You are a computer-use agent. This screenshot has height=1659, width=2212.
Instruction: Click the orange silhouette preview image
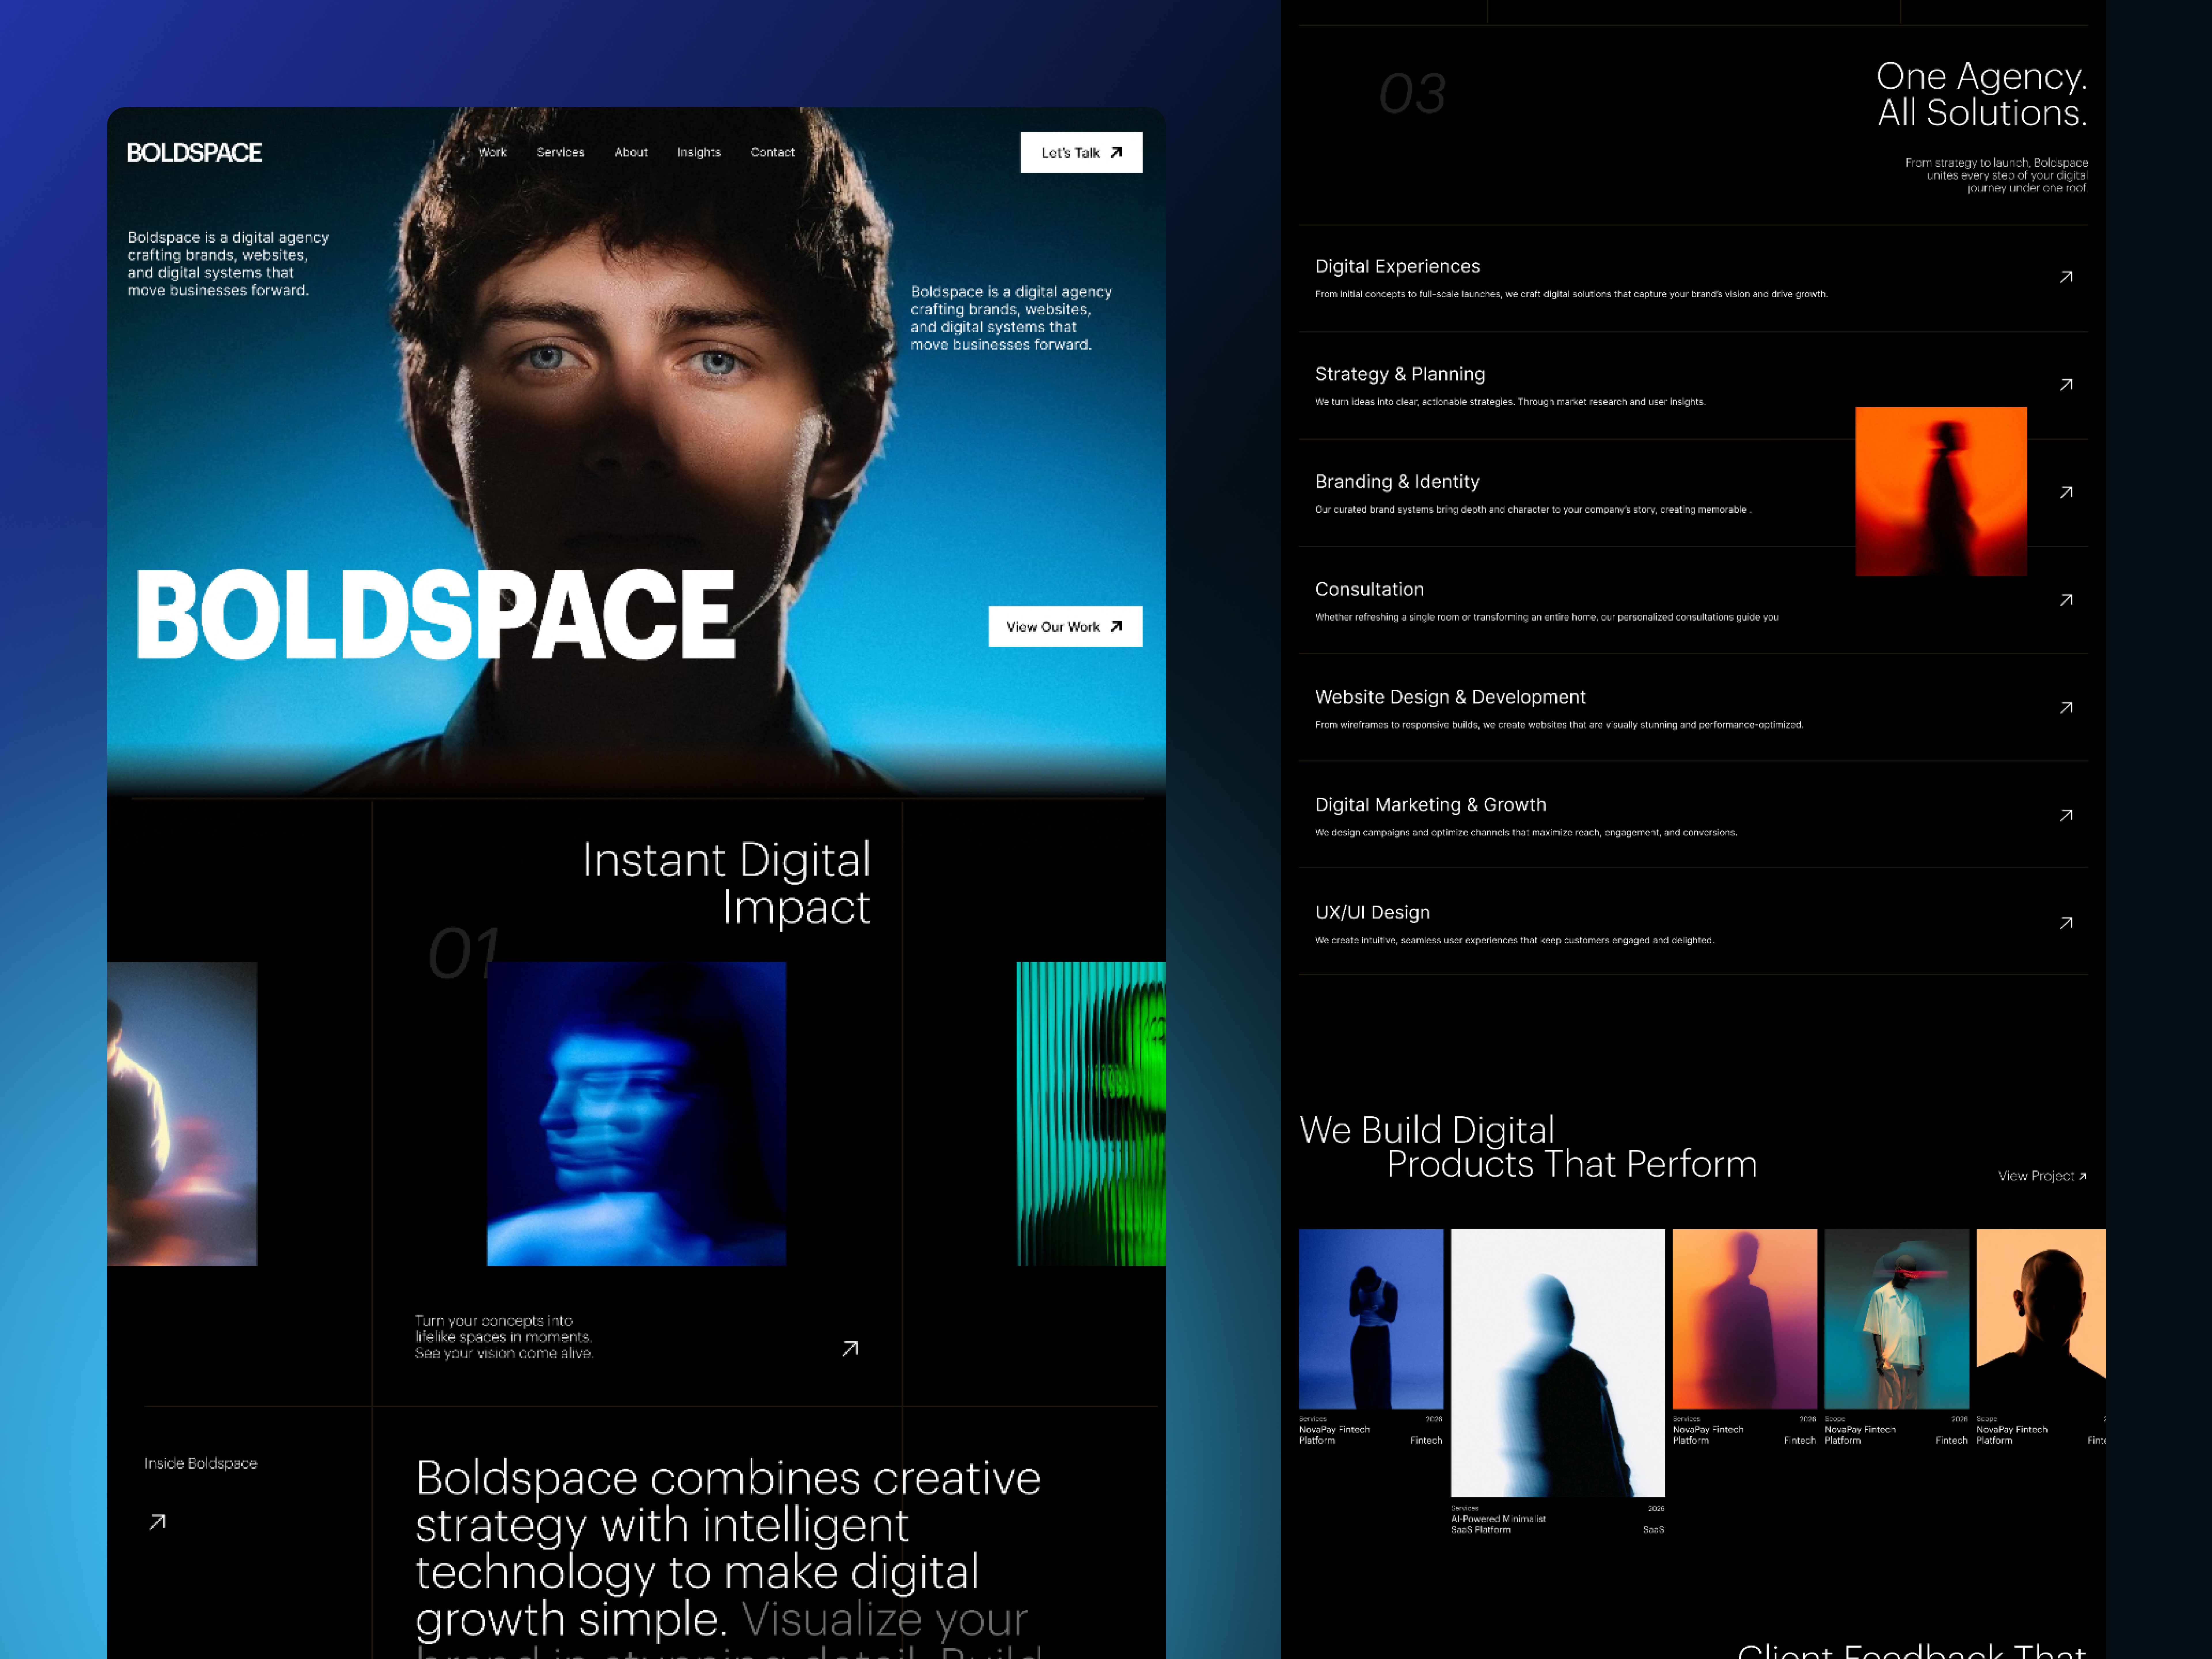[x=1941, y=491]
